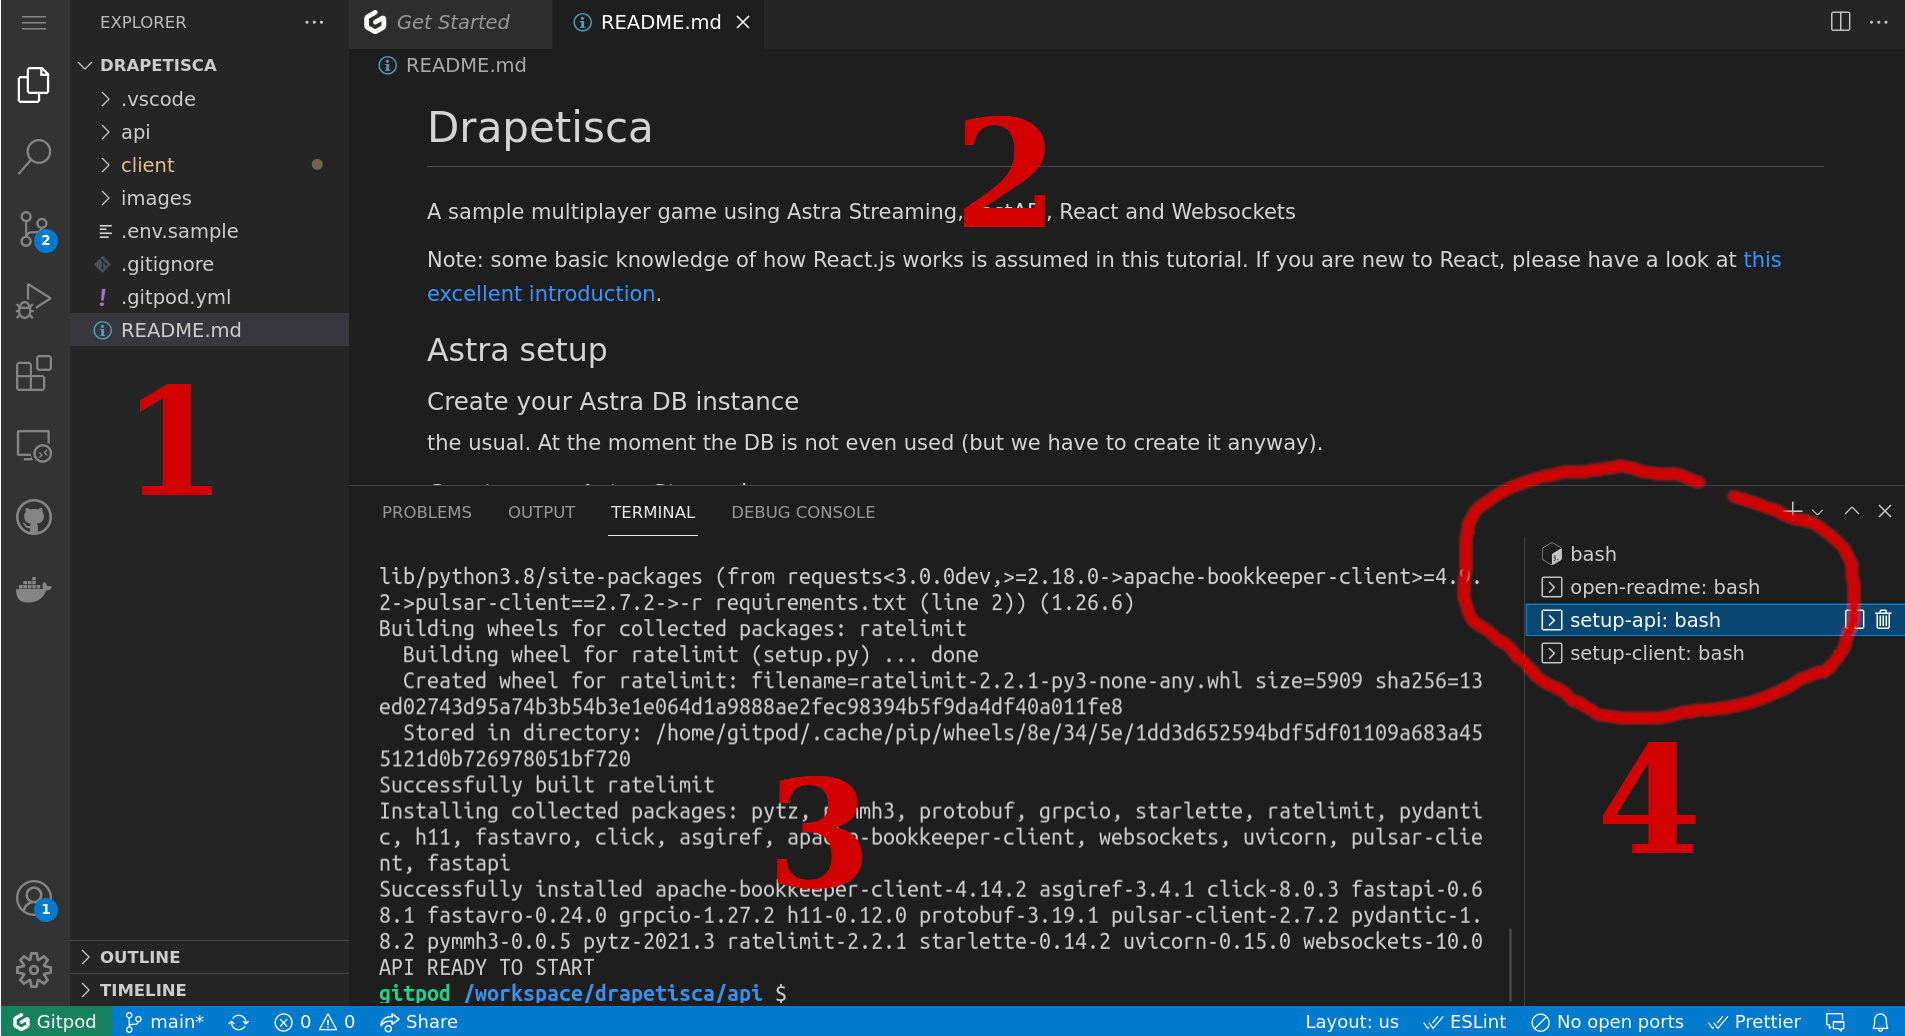The height and width of the screenshot is (1036, 1905).
Task: Open the Remote Explorer view
Action: pyautogui.click(x=34, y=445)
